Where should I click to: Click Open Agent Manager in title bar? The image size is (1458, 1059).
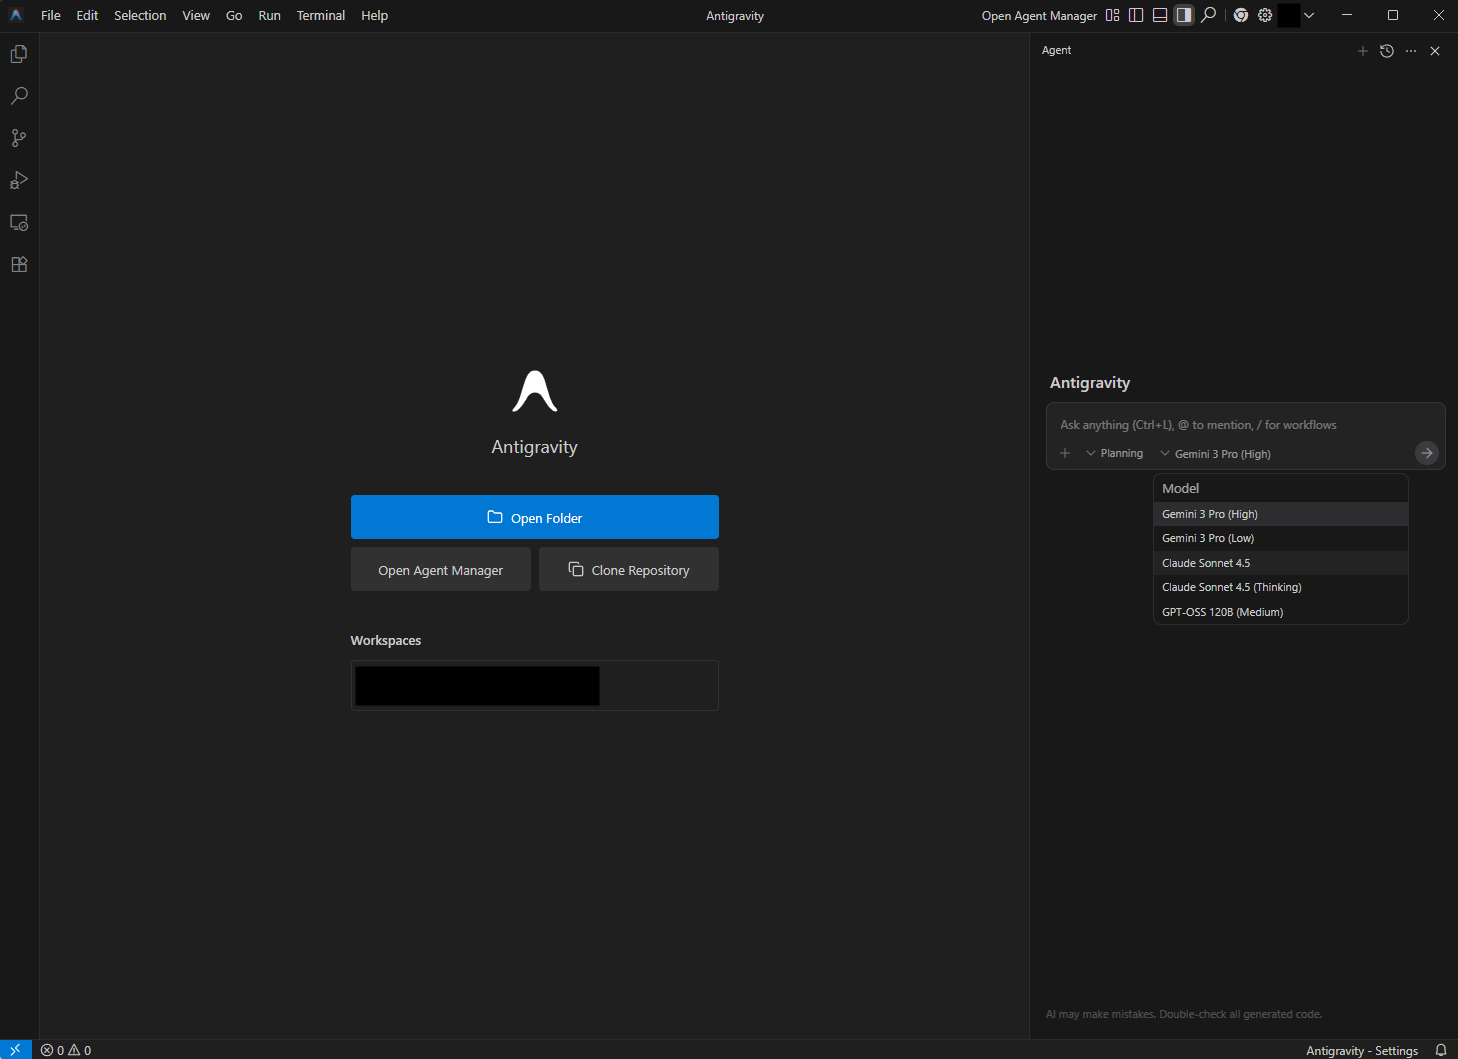pos(1039,15)
